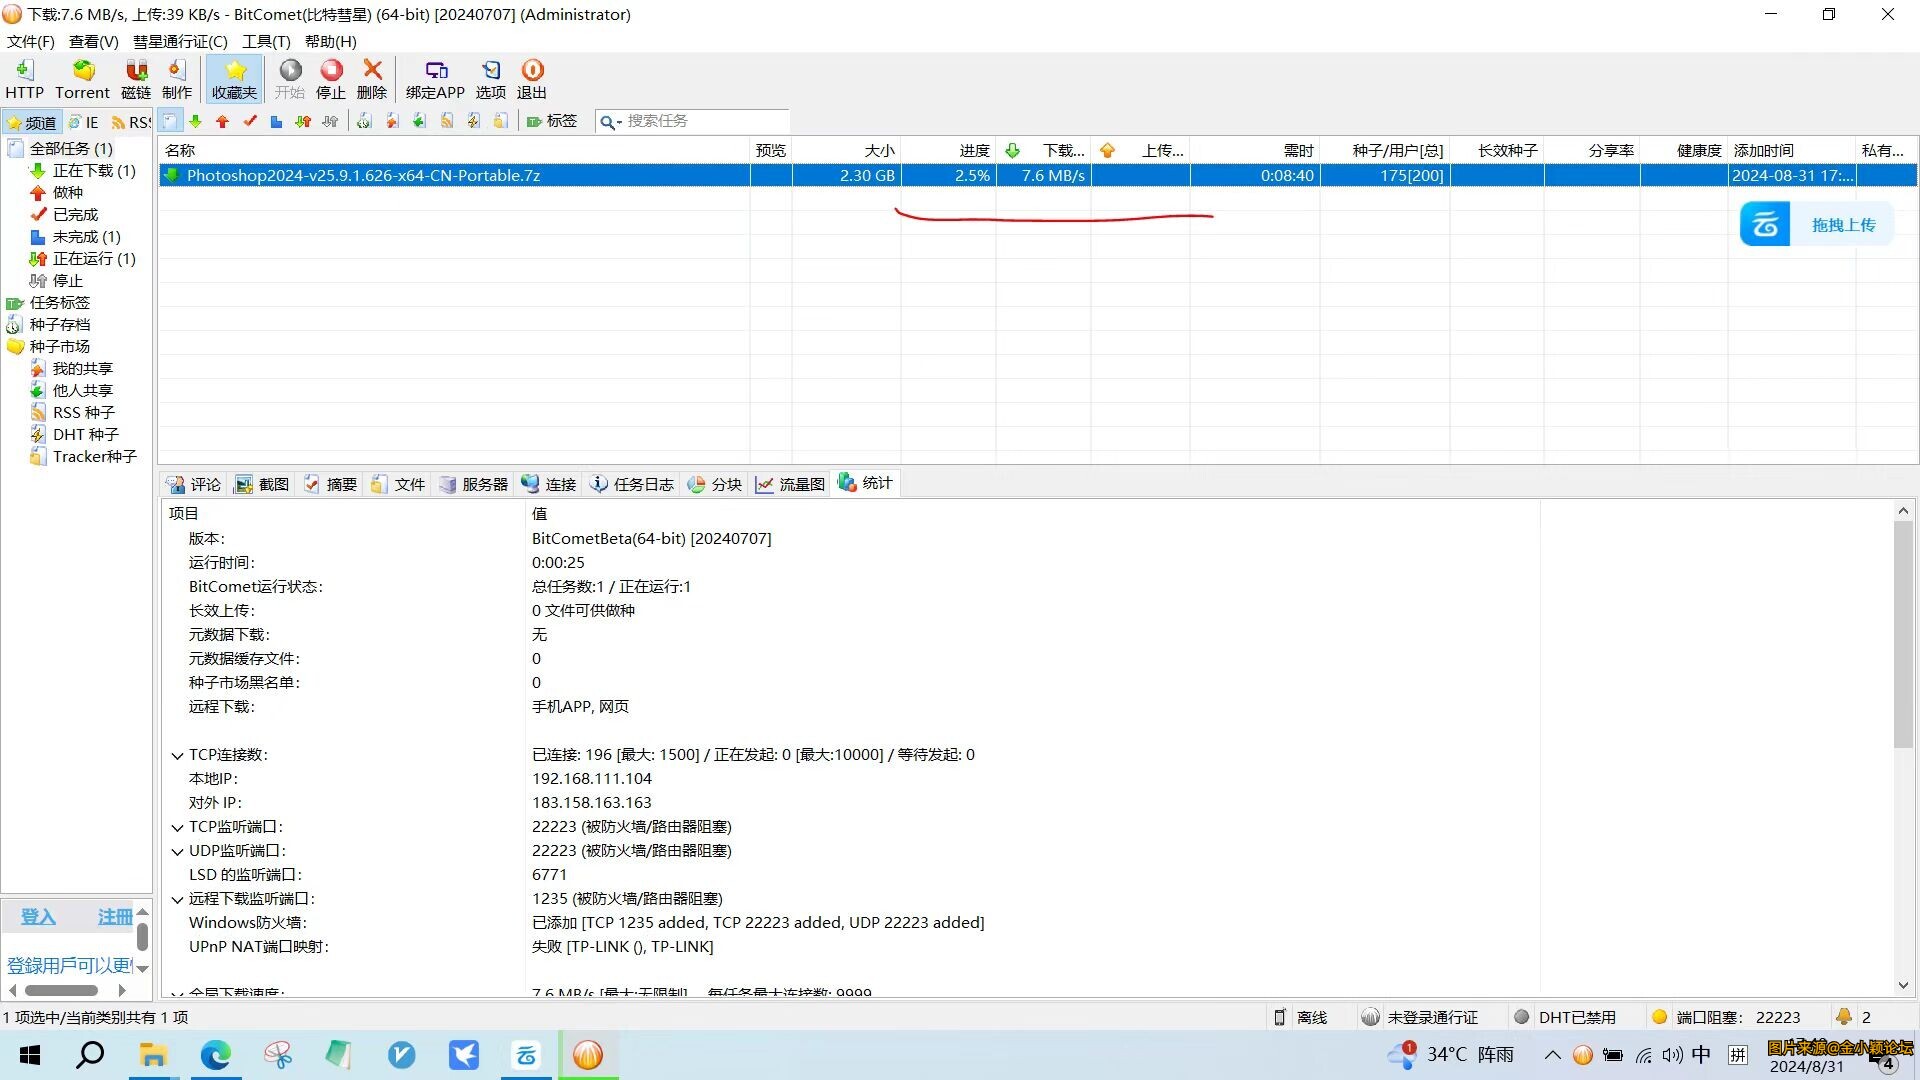Open the 彗星通行证(C) menu

(180, 41)
